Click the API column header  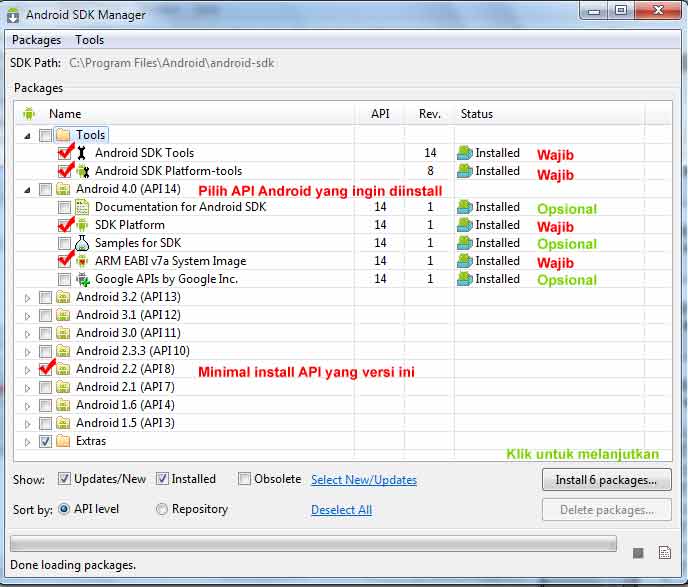pos(380,114)
